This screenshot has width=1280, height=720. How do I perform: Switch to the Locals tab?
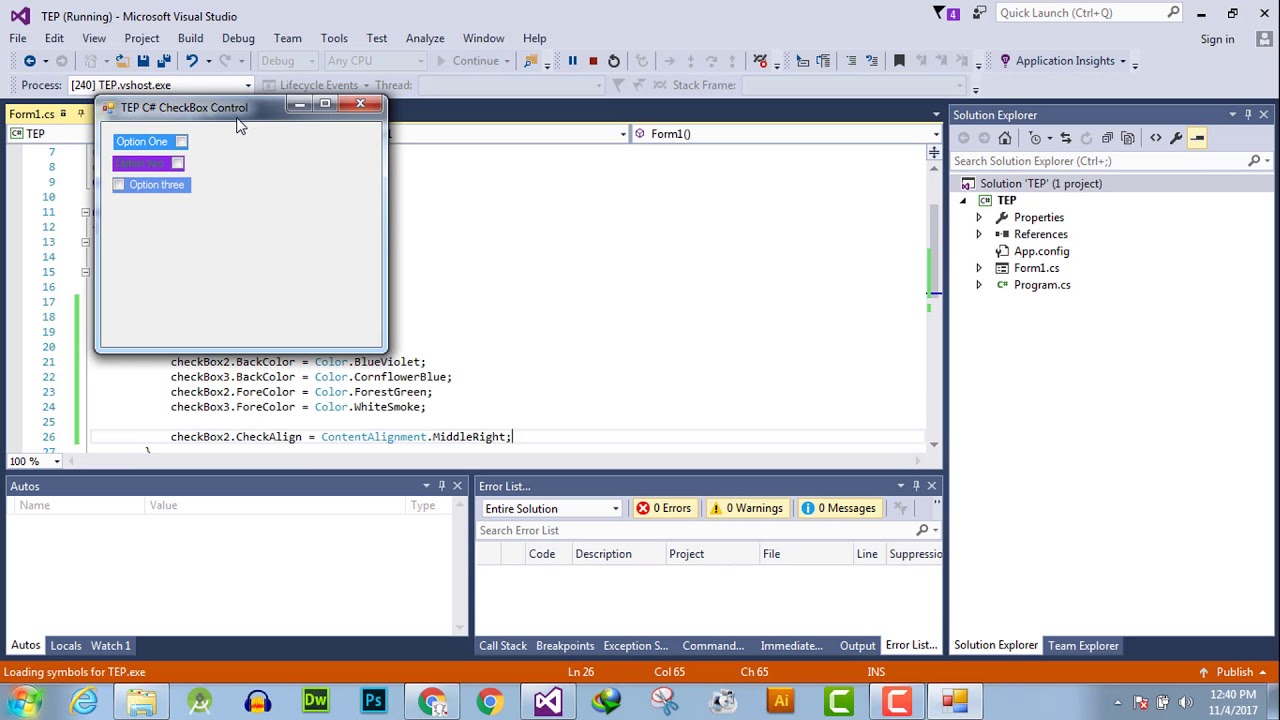[x=66, y=646]
